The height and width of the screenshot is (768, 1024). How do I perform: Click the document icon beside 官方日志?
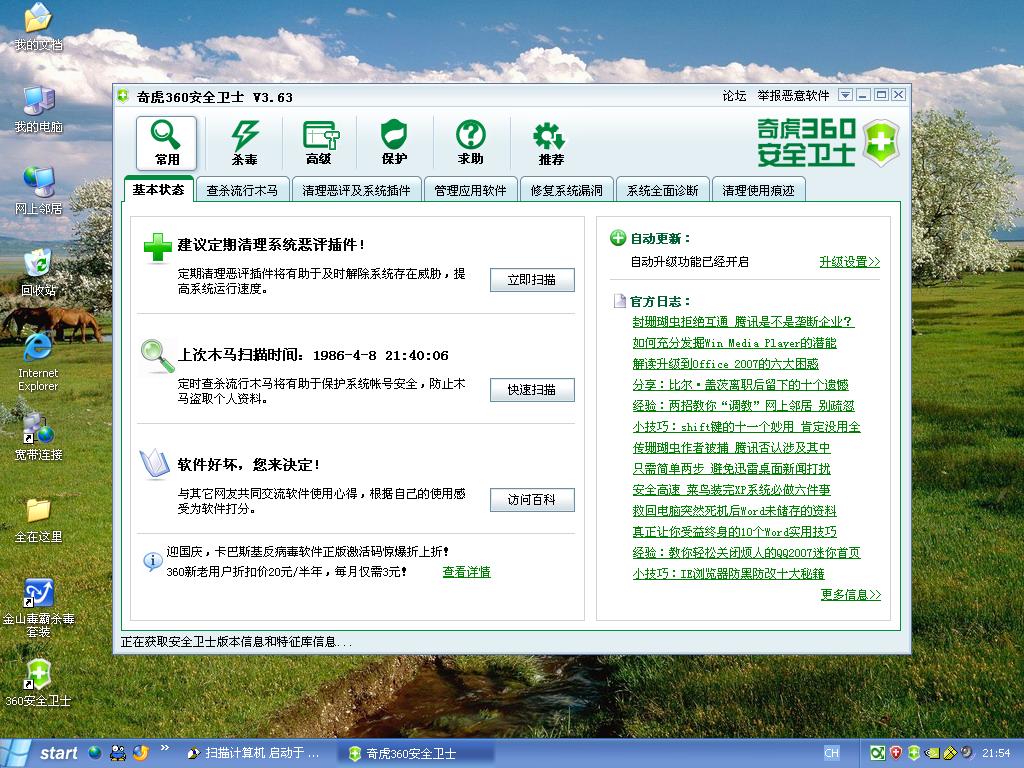pyautogui.click(x=619, y=301)
